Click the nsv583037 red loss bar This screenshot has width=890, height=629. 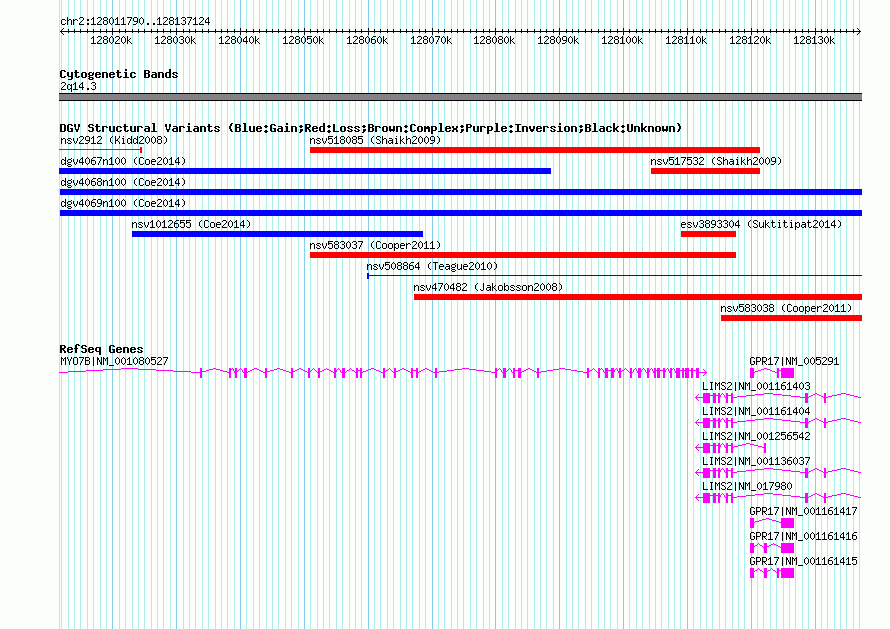click(523, 255)
